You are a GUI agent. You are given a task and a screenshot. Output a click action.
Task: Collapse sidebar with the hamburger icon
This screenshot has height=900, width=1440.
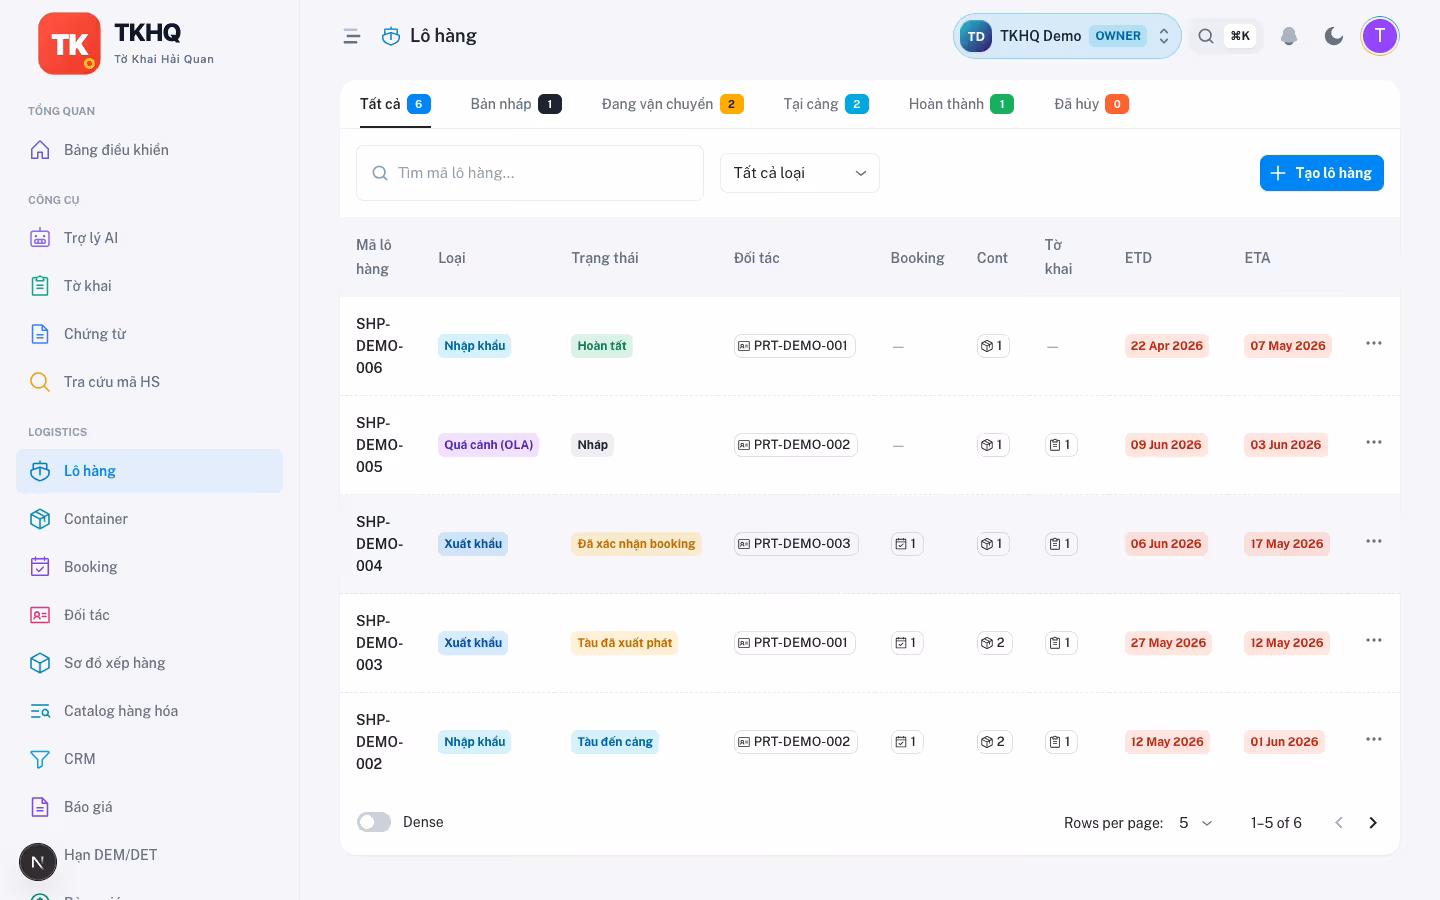352,36
